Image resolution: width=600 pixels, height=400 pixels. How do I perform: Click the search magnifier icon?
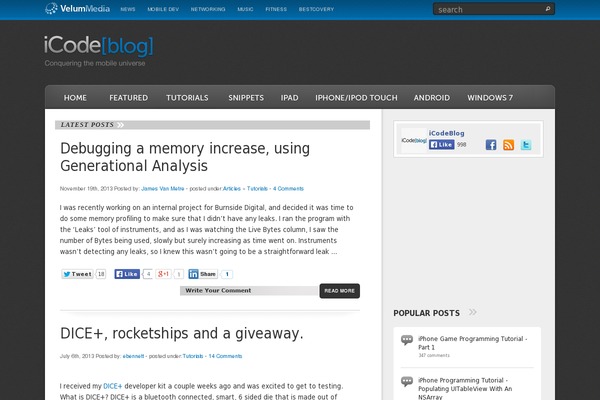[548, 9]
